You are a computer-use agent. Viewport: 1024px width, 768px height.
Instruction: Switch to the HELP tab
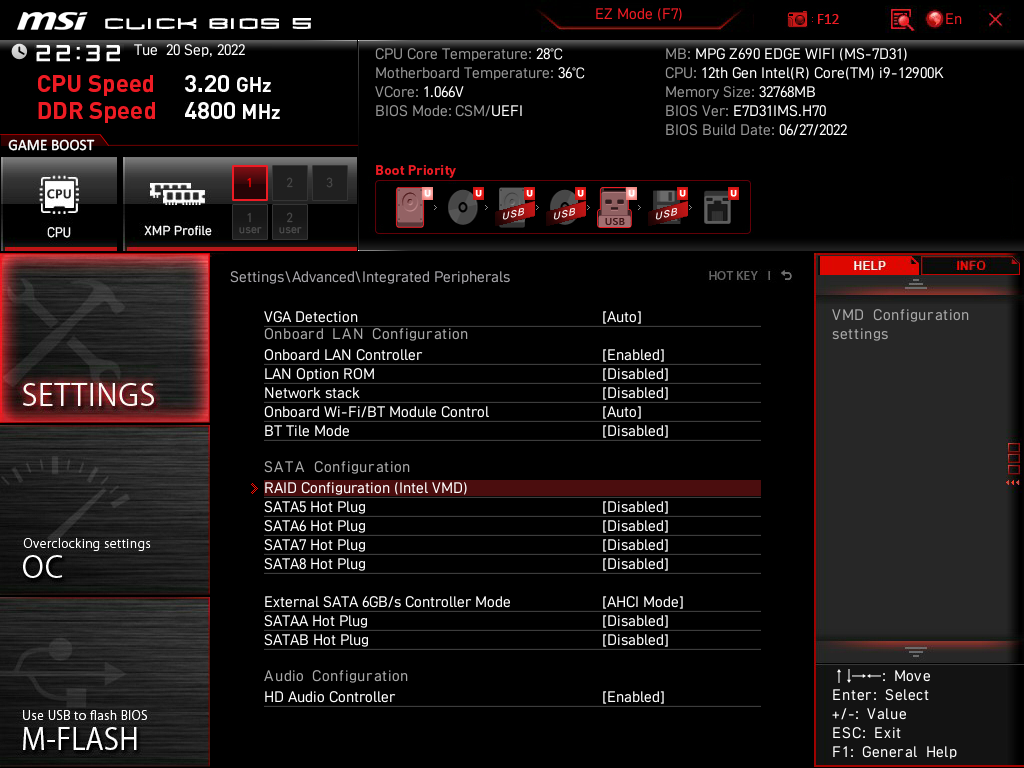[869, 266]
